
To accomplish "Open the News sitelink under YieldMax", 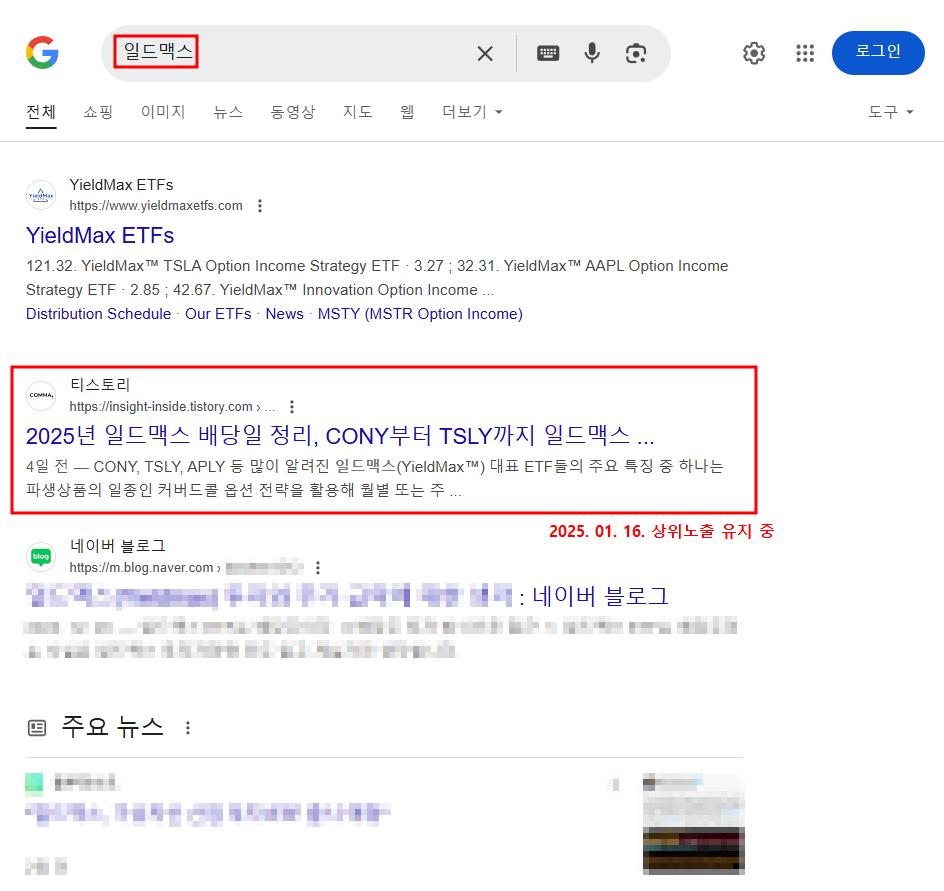I will [284, 314].
